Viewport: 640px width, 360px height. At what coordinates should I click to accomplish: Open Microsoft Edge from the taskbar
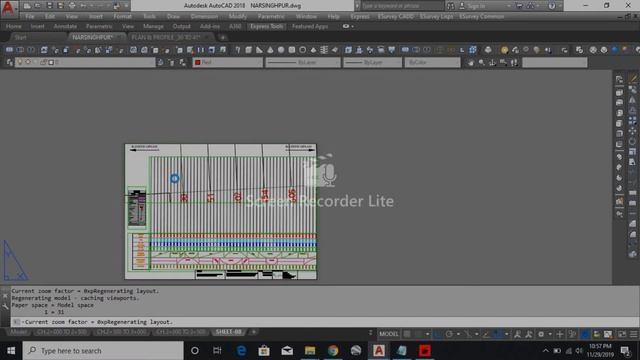[x=241, y=351]
